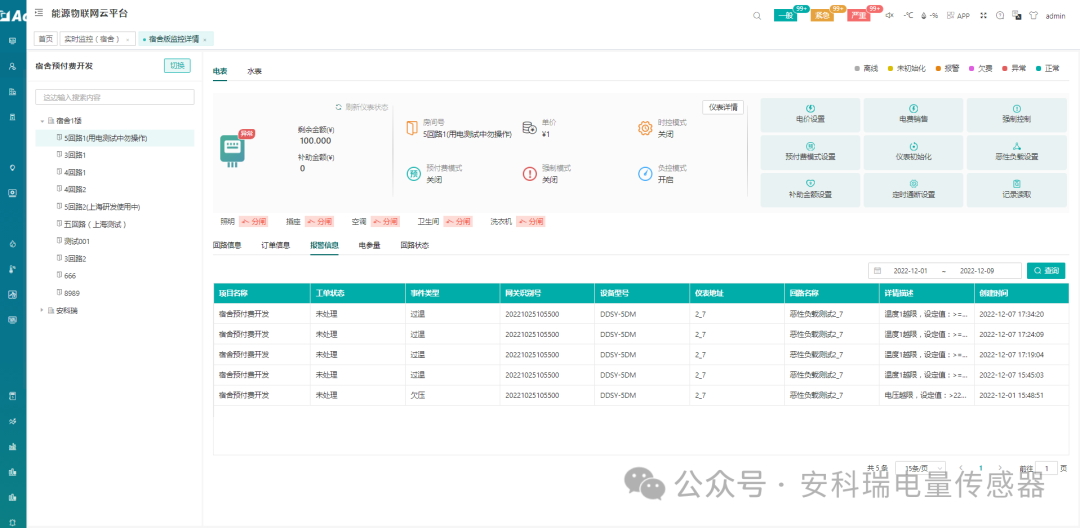Click the 查询 search button
Viewport: 1080px width, 528px height.
1046,271
